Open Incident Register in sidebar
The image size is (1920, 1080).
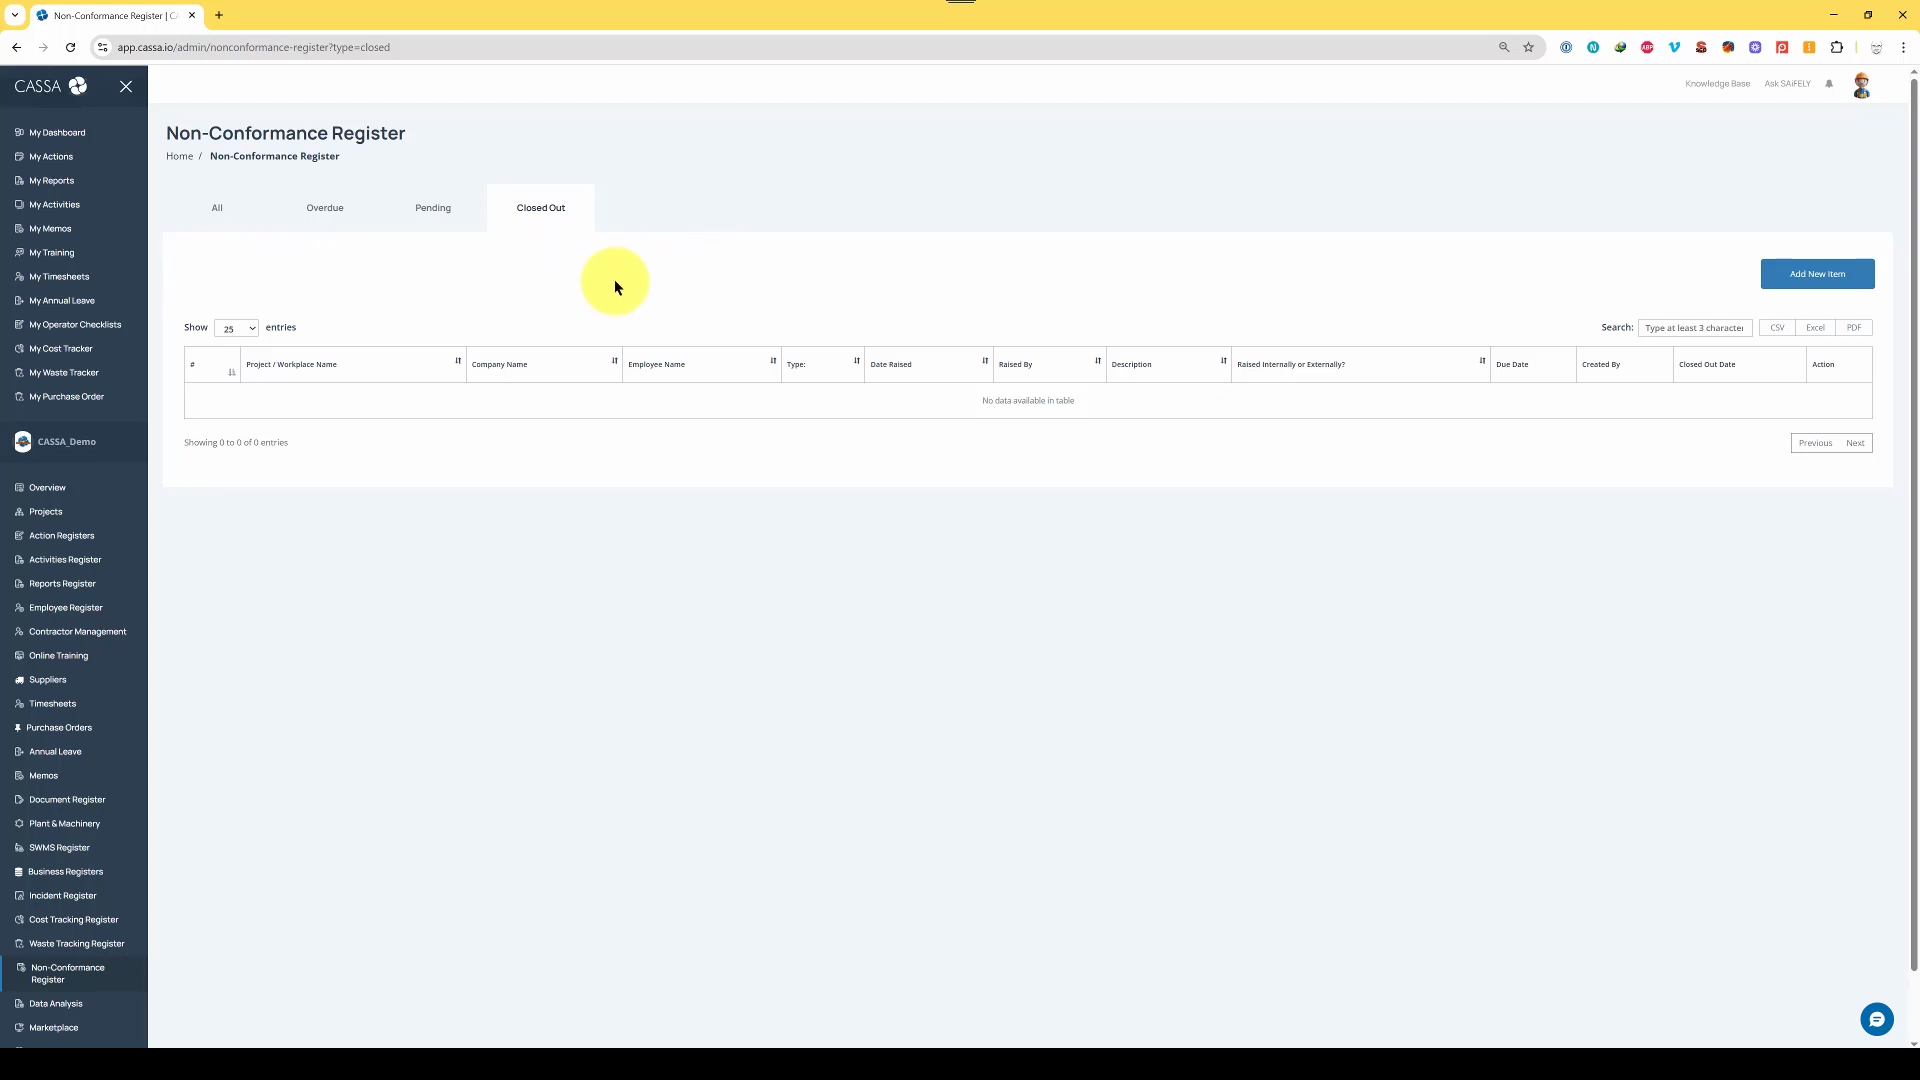click(x=62, y=896)
